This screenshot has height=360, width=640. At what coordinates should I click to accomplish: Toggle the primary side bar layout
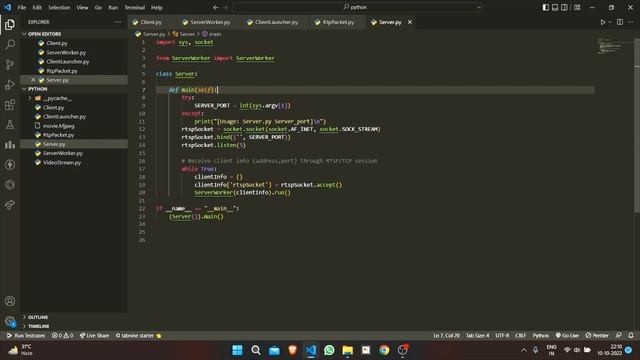pyautogui.click(x=546, y=7)
